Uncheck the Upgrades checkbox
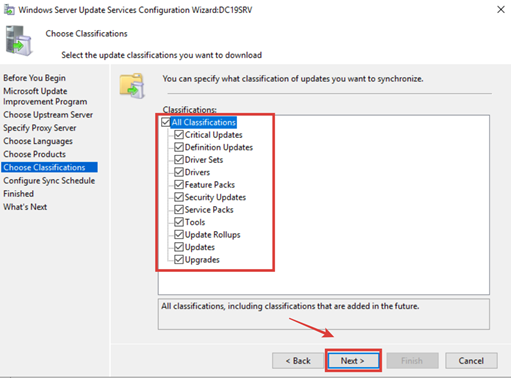 tap(179, 260)
